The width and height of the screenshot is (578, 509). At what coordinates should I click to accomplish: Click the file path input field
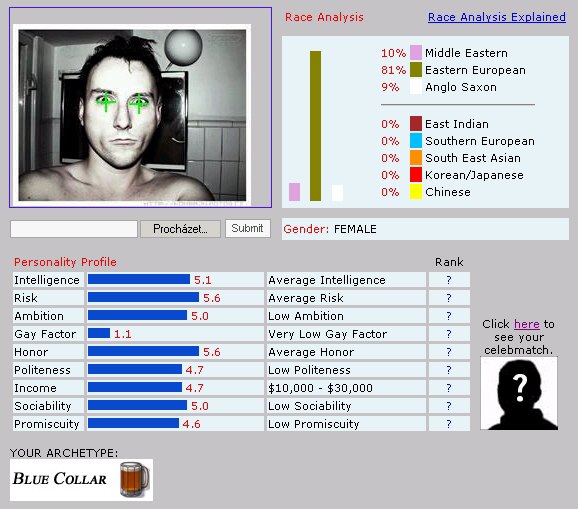[74, 229]
